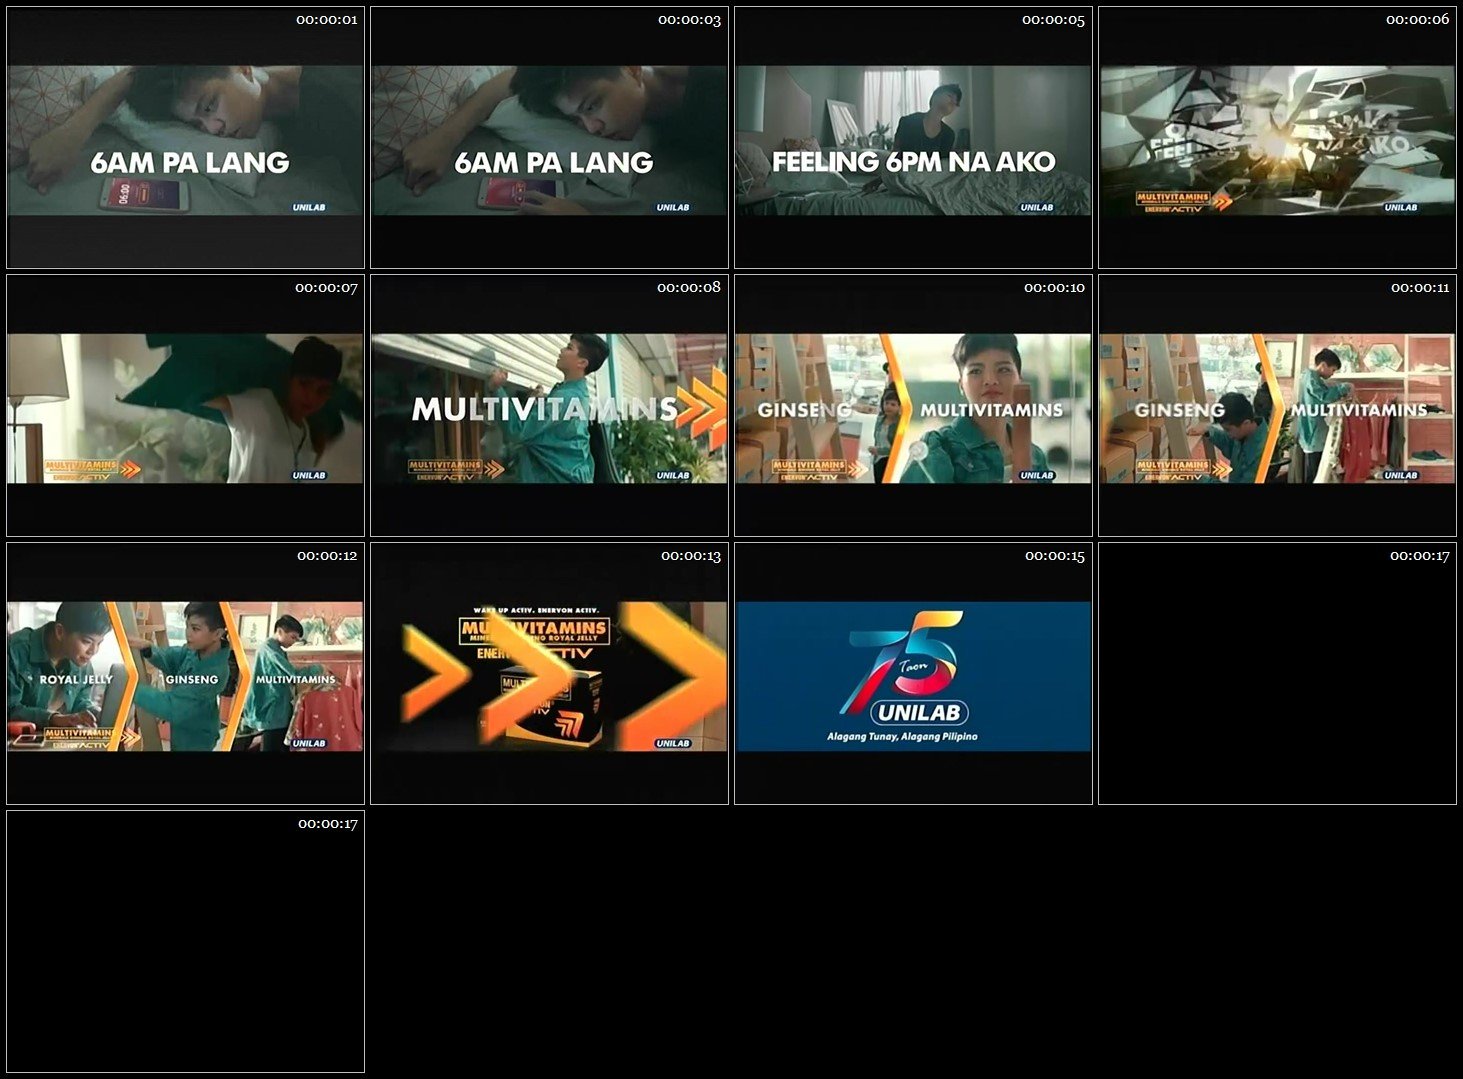Open the "FEELING 6PM NA AKO" frame
This screenshot has height=1079, width=1463.
coord(913,138)
